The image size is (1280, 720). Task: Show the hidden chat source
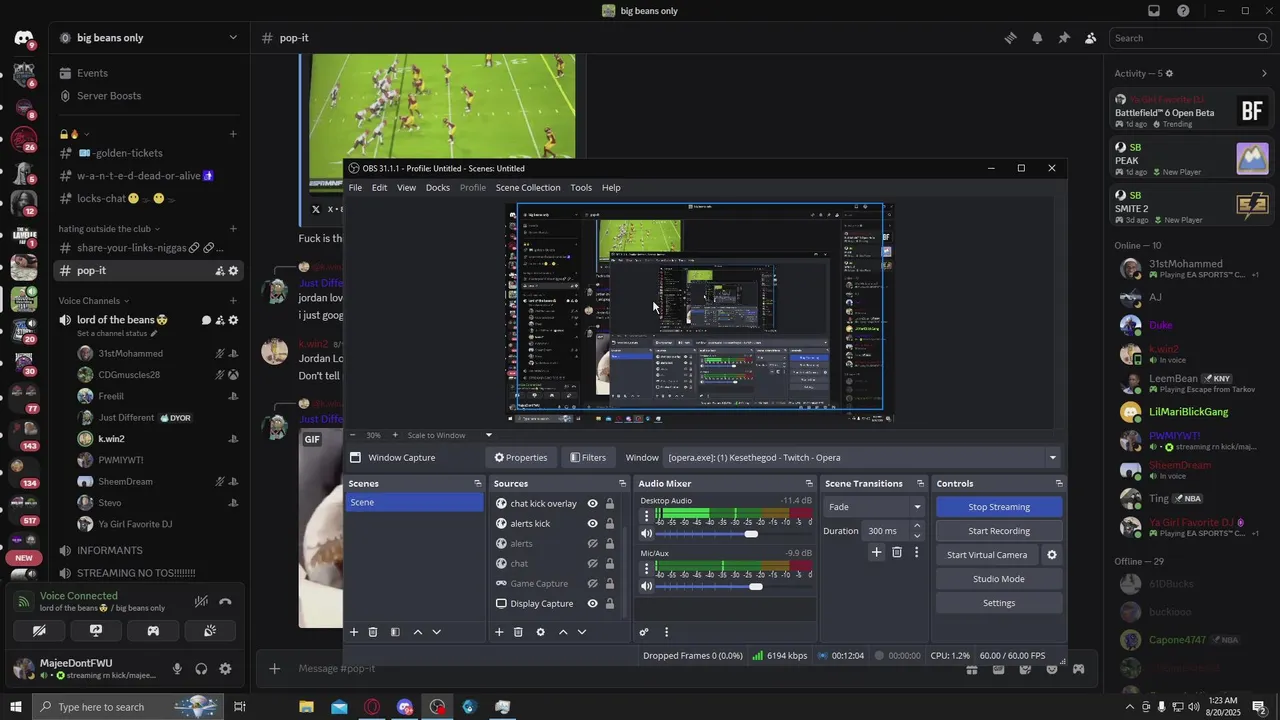592,564
